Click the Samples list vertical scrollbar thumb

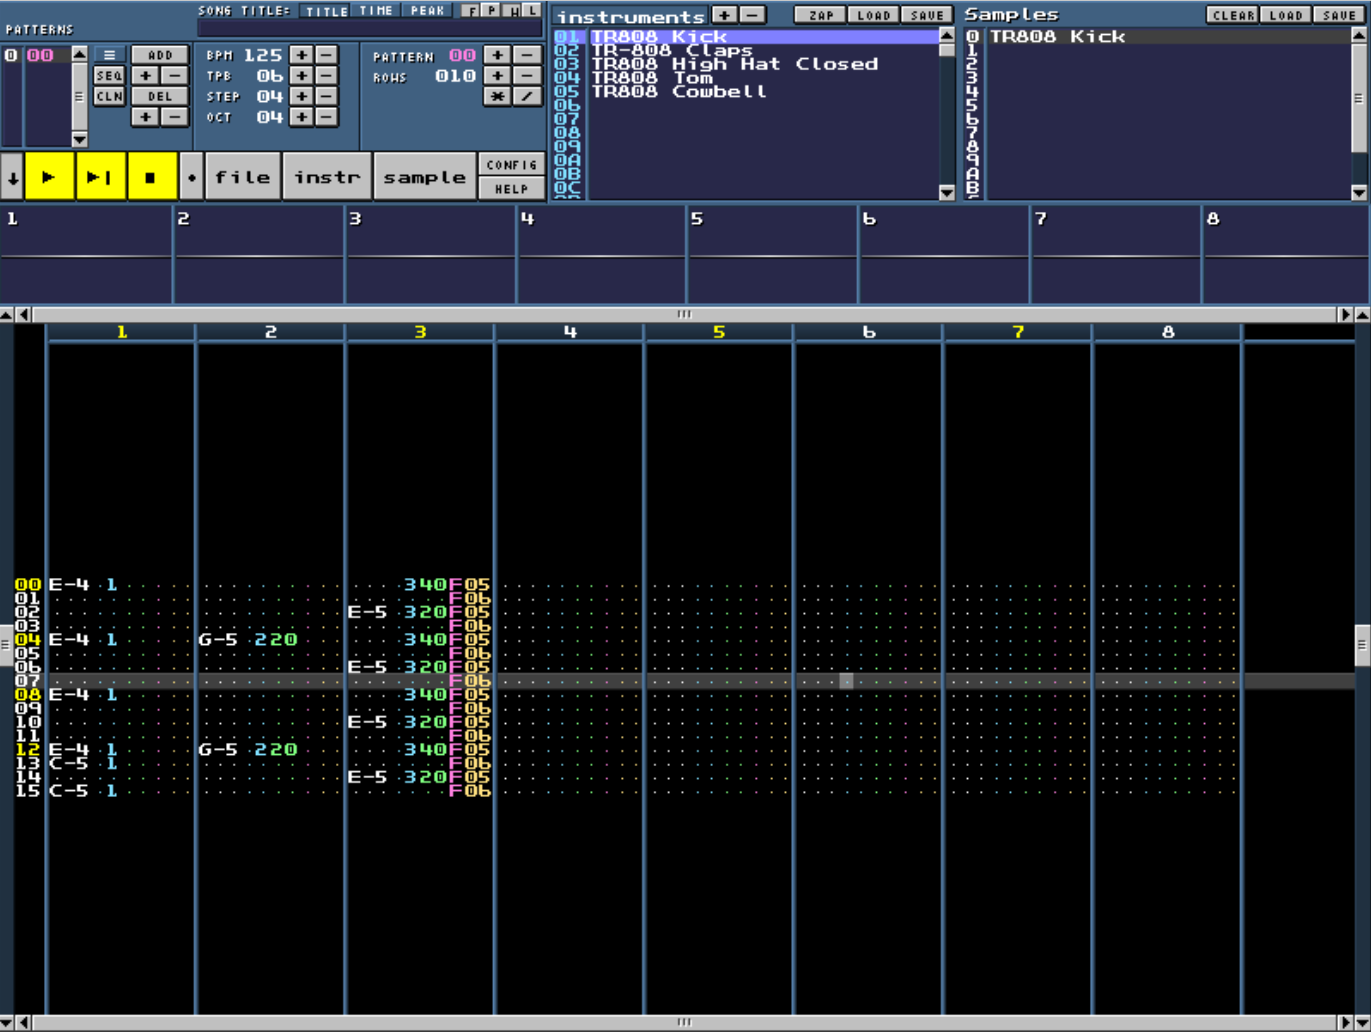(x=1358, y=98)
